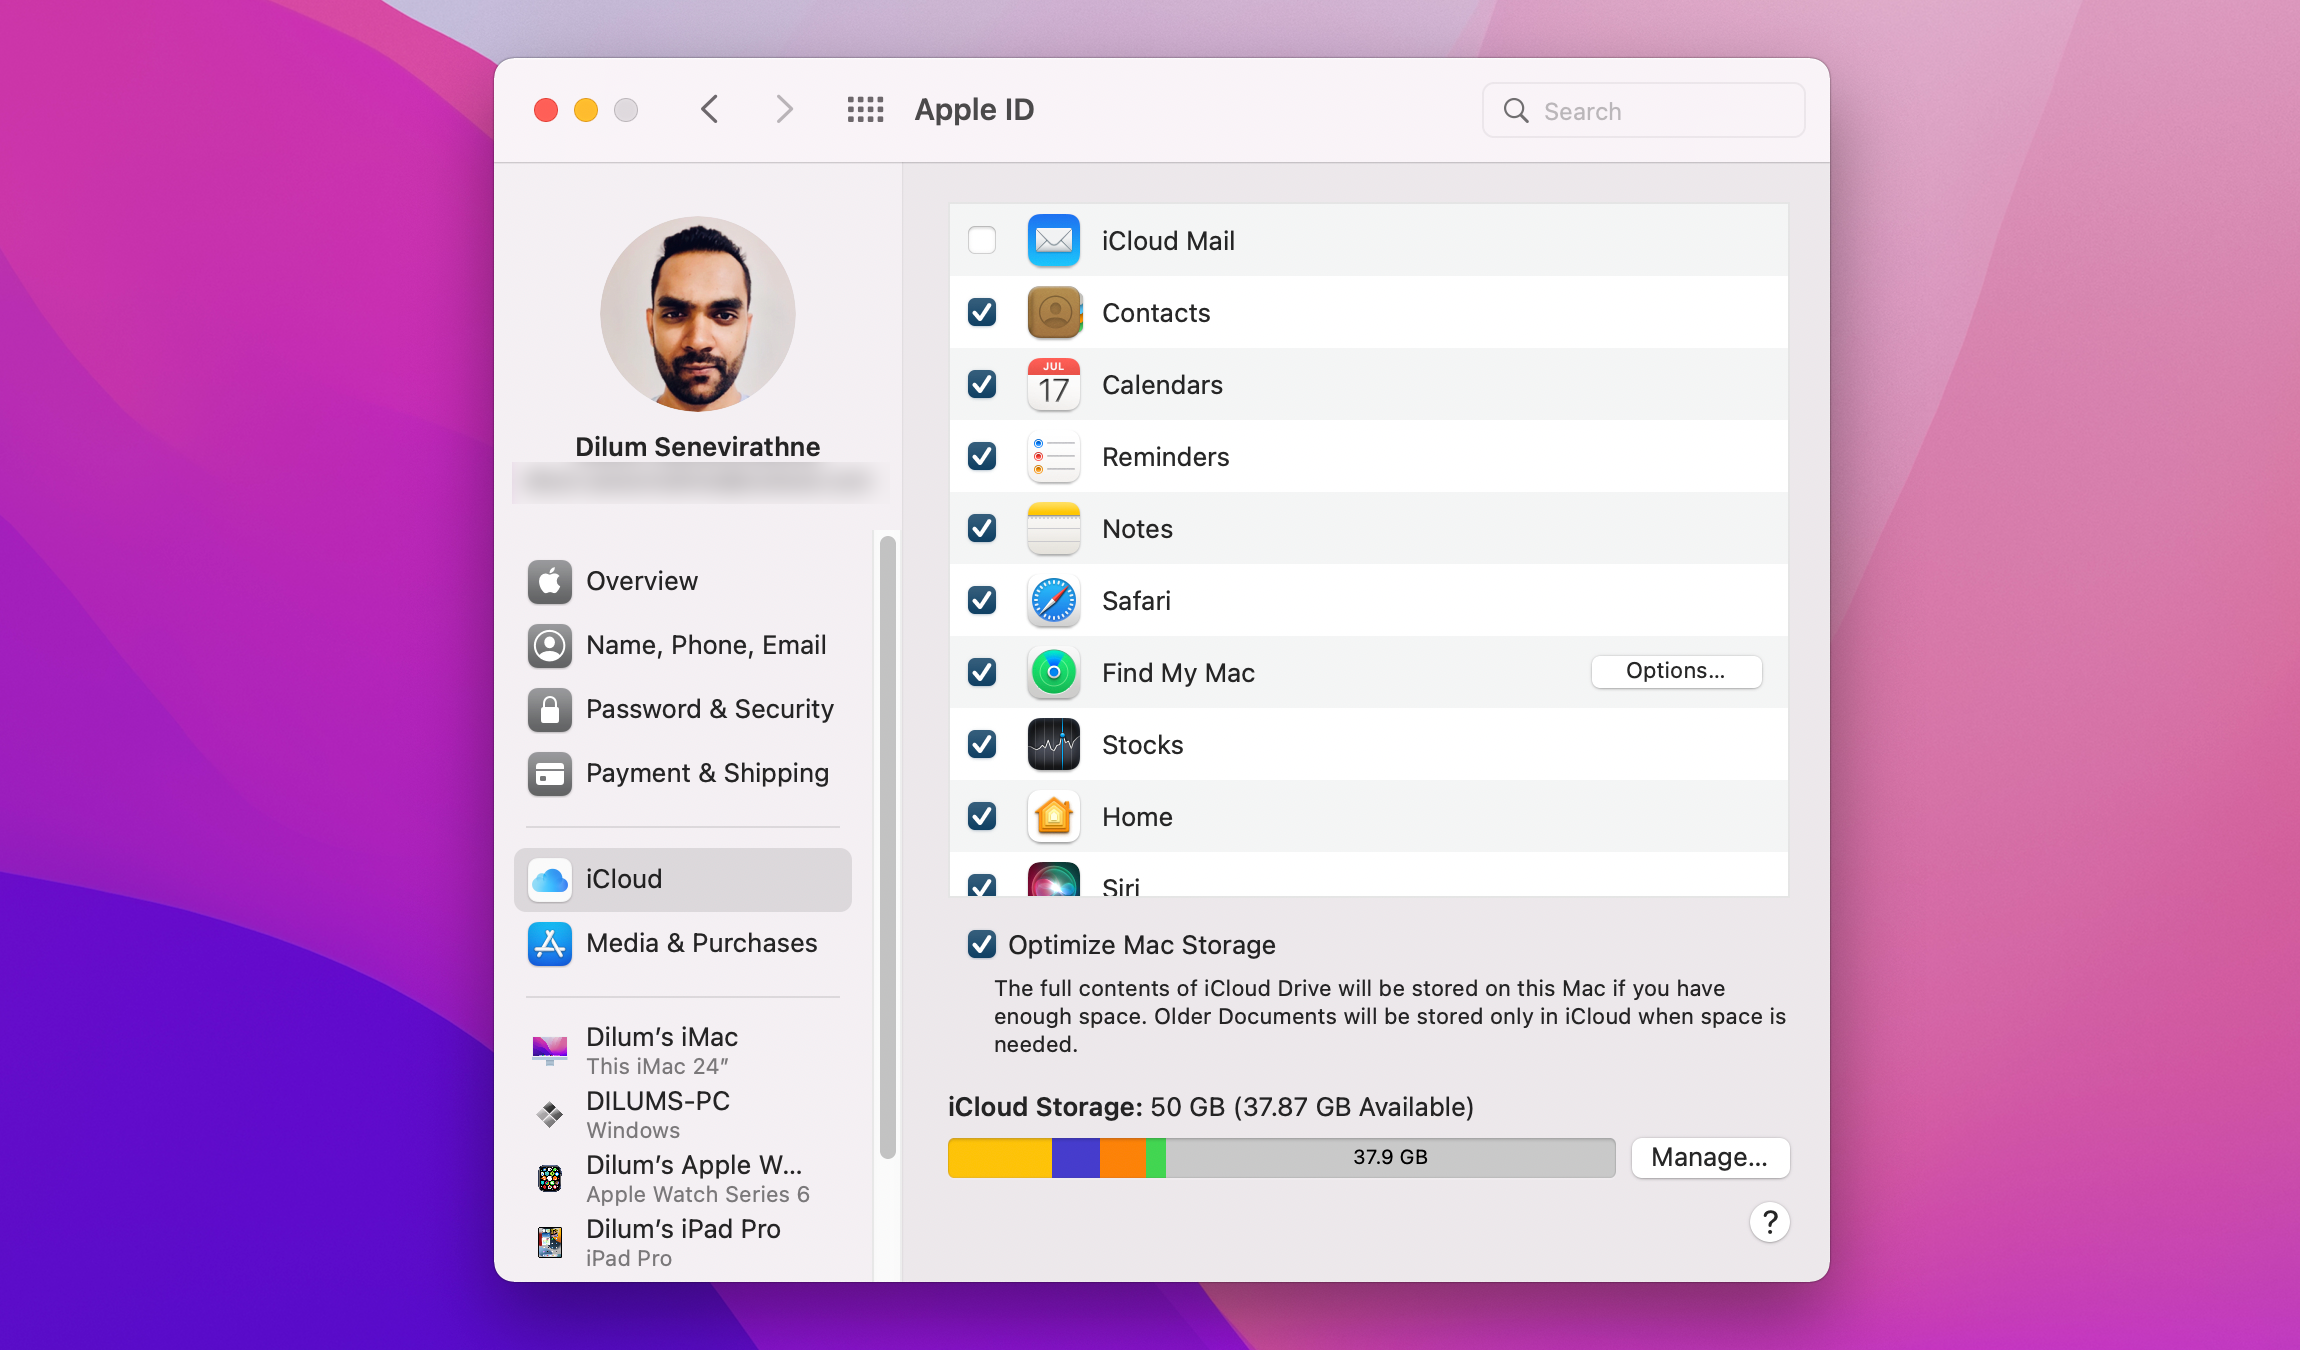
Task: Enable the iCloud Mail checkbox
Action: [982, 241]
